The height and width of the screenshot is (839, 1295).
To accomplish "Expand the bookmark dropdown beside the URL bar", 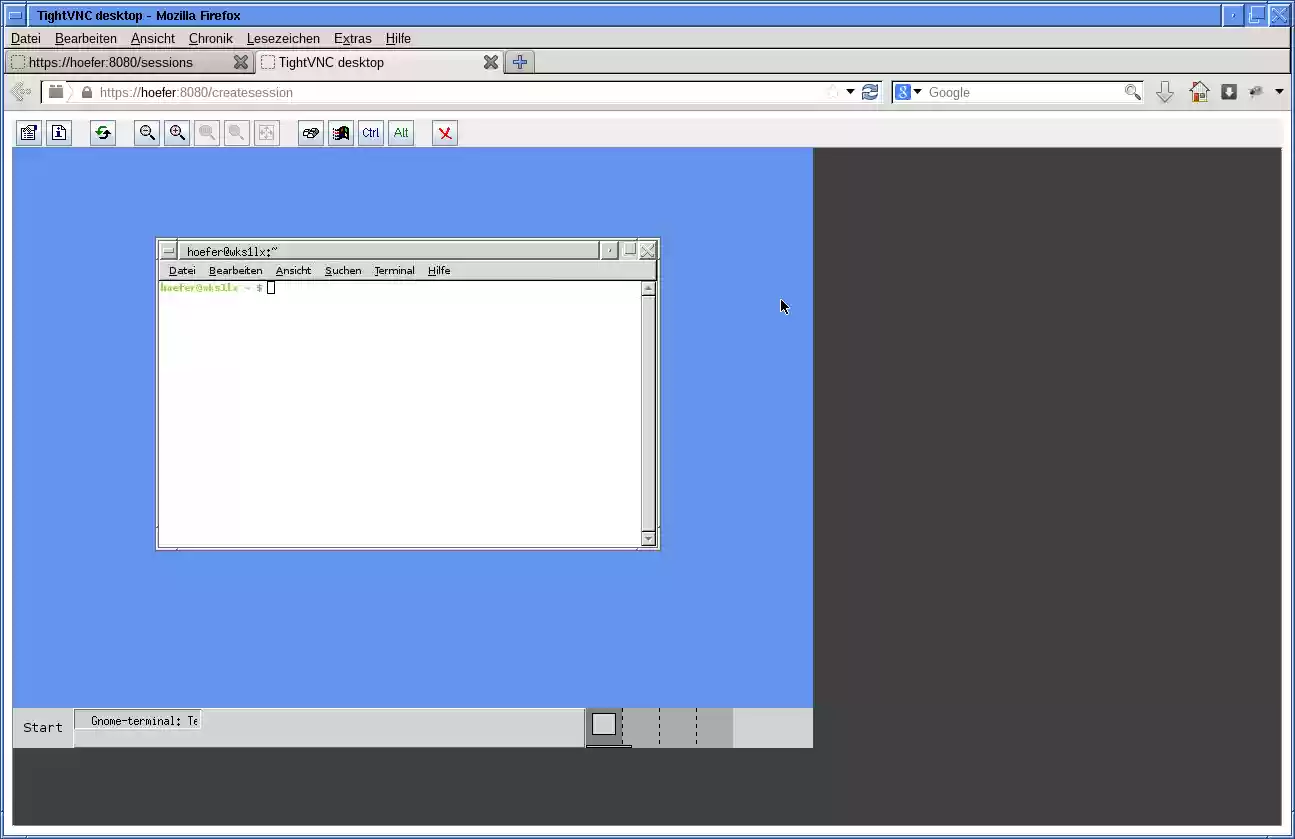I will [x=1277, y=92].
